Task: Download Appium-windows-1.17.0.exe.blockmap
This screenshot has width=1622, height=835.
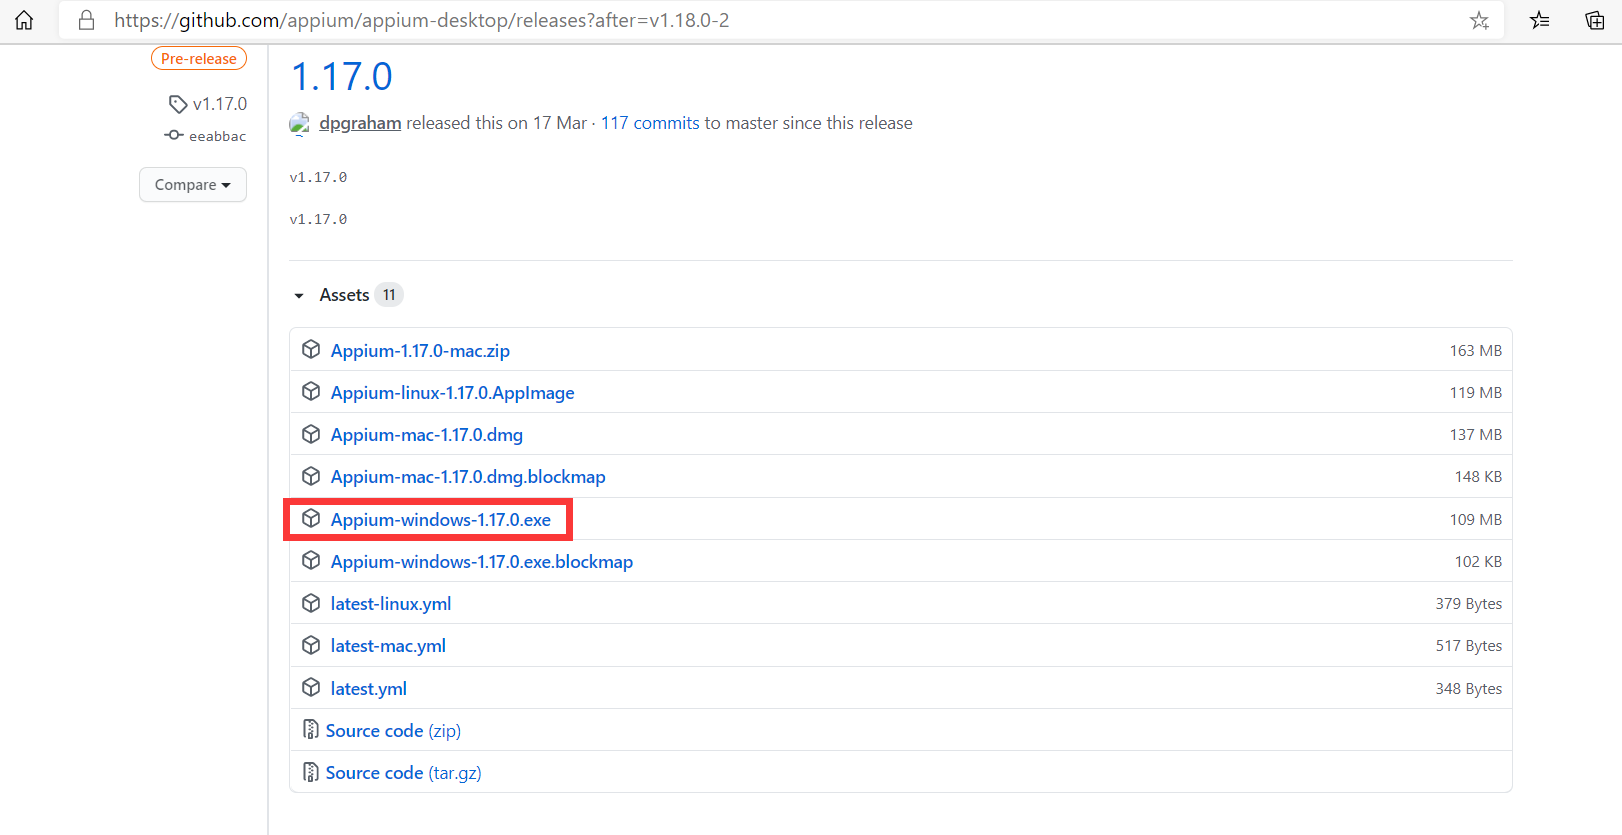Action: click(482, 562)
